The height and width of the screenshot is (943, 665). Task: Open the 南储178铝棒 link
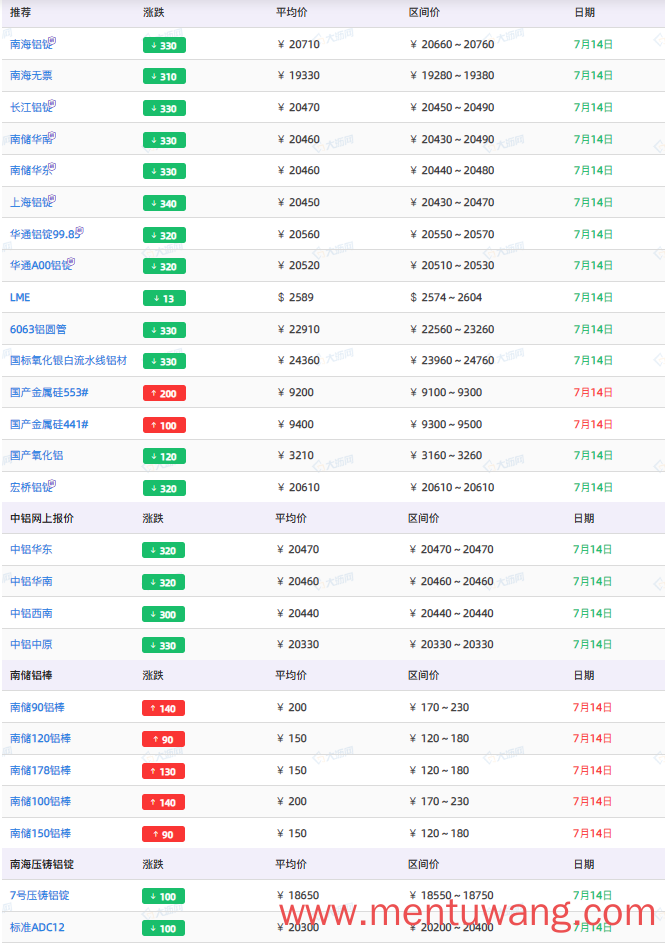[40, 770]
